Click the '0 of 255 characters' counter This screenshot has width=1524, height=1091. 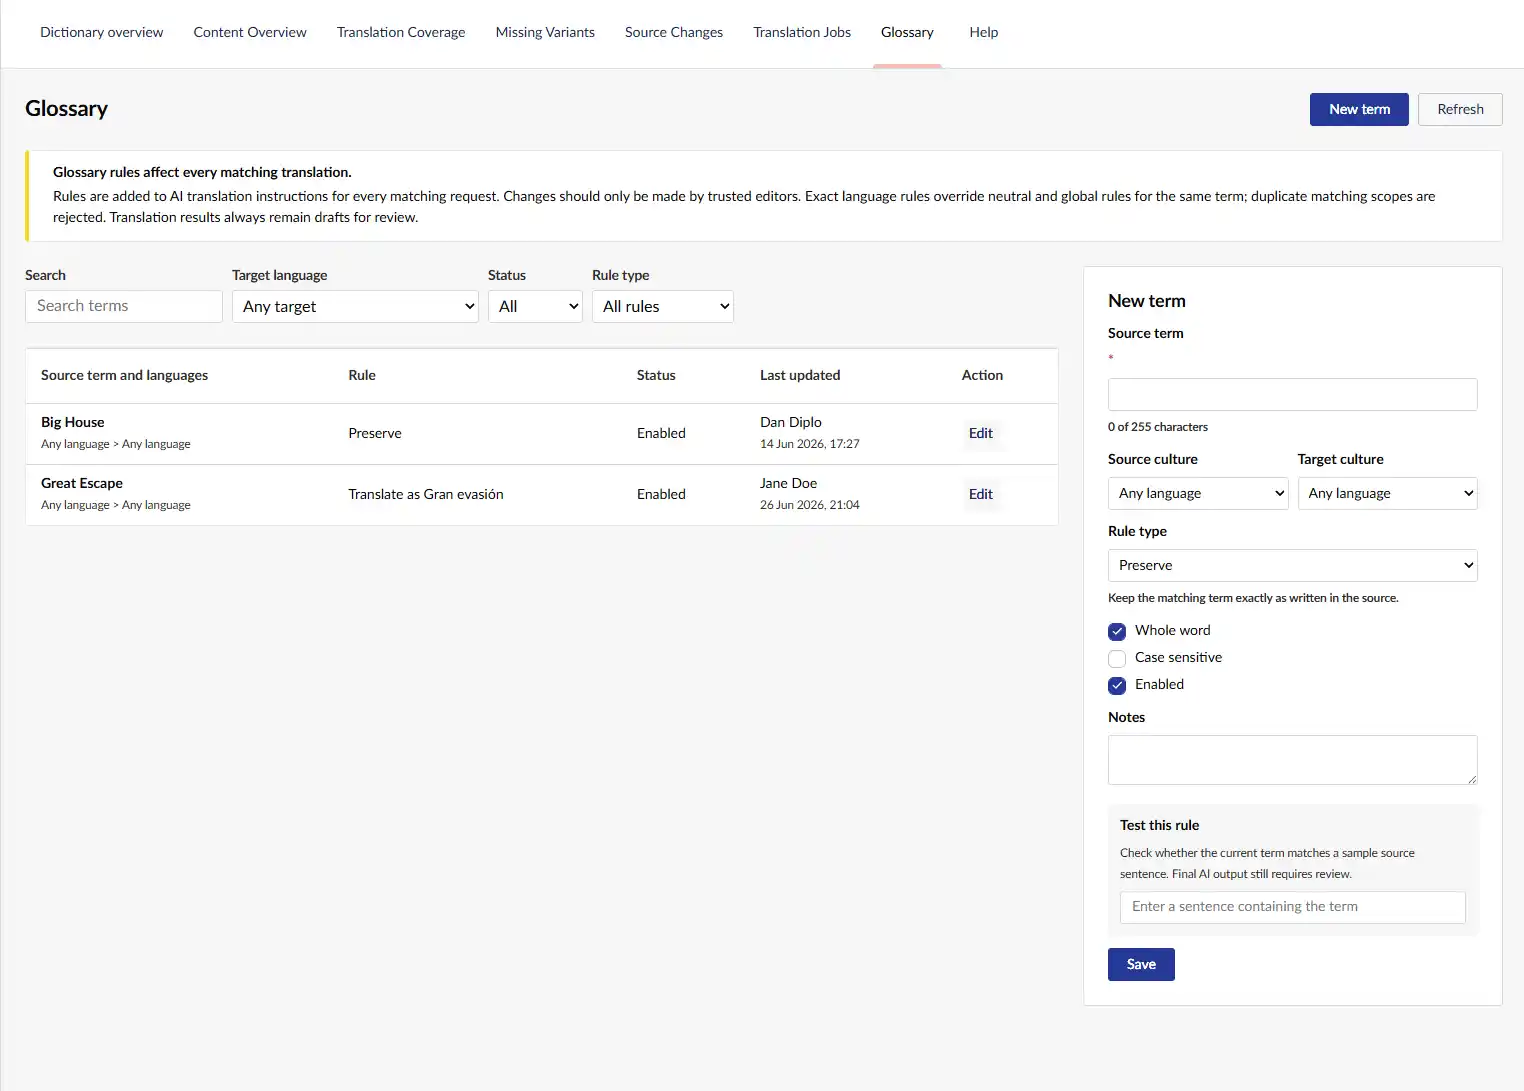(x=1158, y=427)
